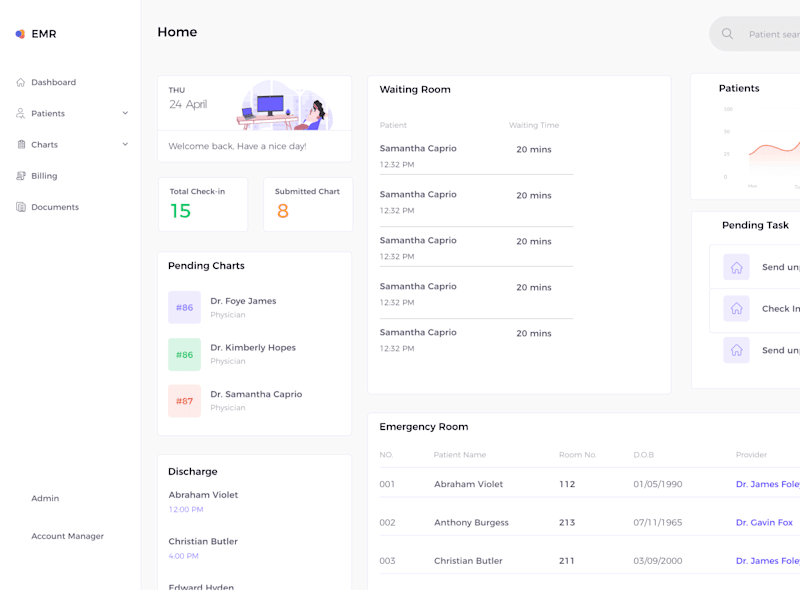Viewport: 800px width, 600px height.
Task: Open the red #87 chart badge
Action: [x=185, y=401]
